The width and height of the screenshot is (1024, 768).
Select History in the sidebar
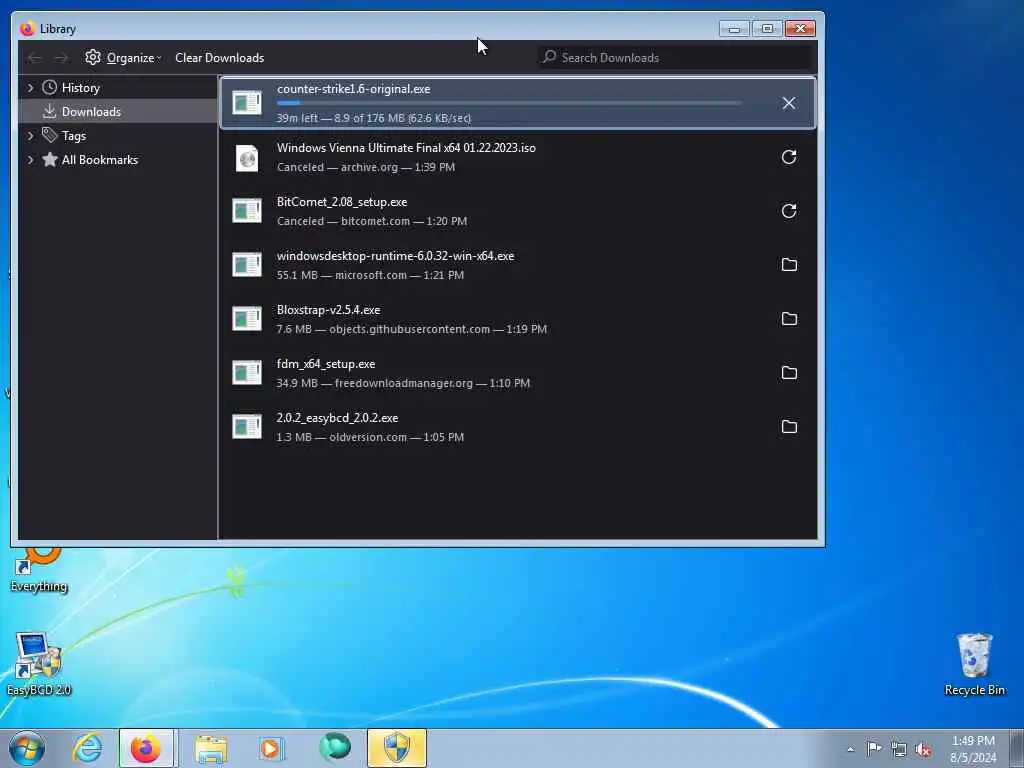(118, 88)
